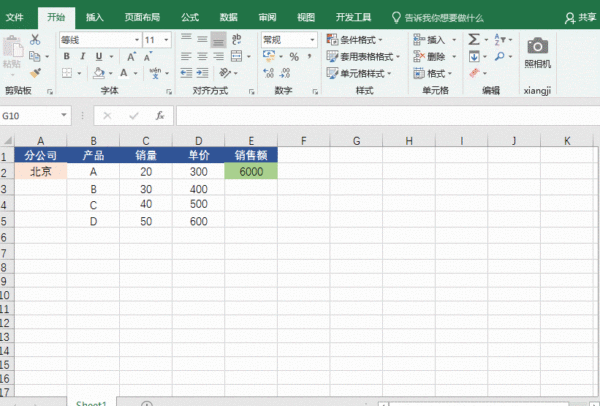
Task: Expand 条件格式 conditional formatting
Action: [354, 39]
